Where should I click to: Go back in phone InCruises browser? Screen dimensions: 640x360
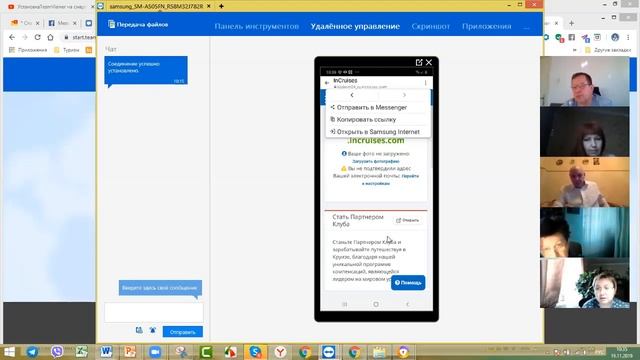click(327, 83)
